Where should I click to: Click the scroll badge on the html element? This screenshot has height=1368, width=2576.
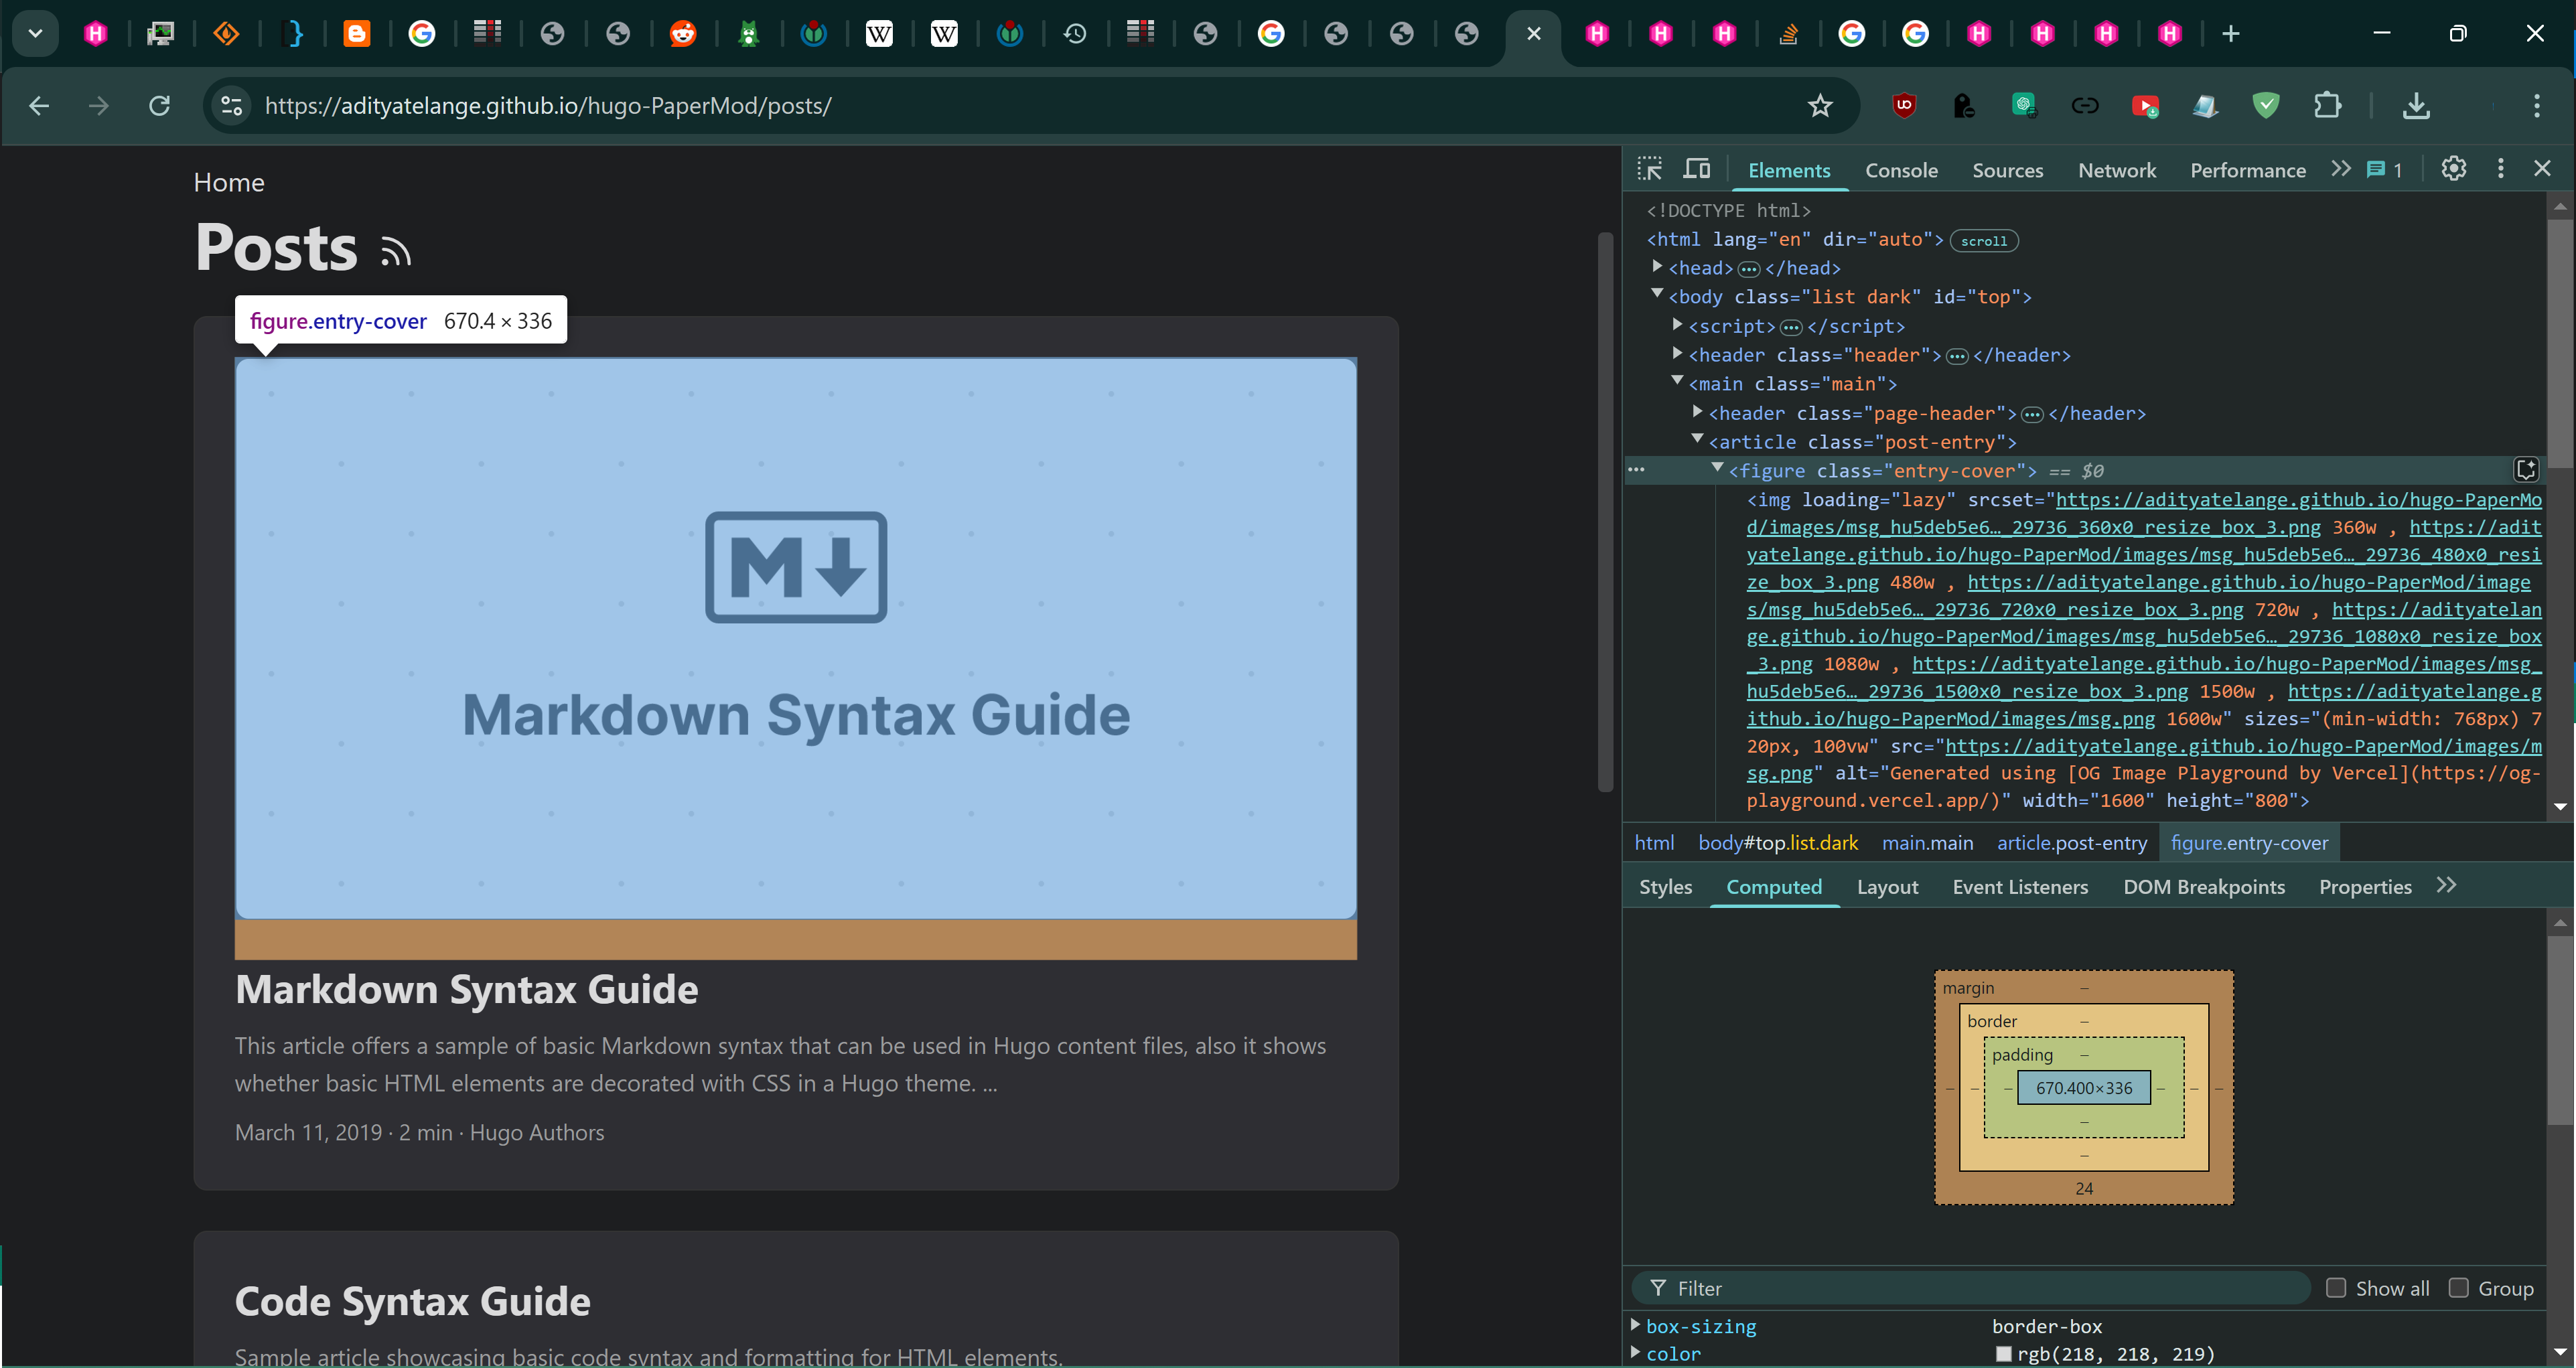pyautogui.click(x=1983, y=241)
